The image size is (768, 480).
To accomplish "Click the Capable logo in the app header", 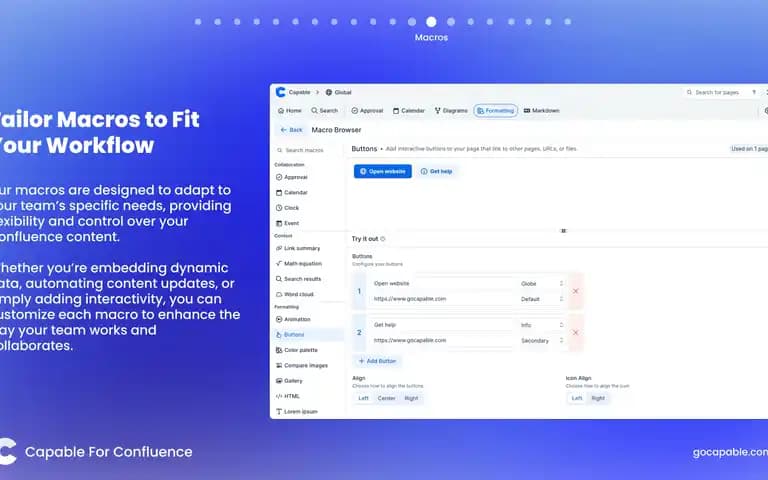I will [281, 92].
